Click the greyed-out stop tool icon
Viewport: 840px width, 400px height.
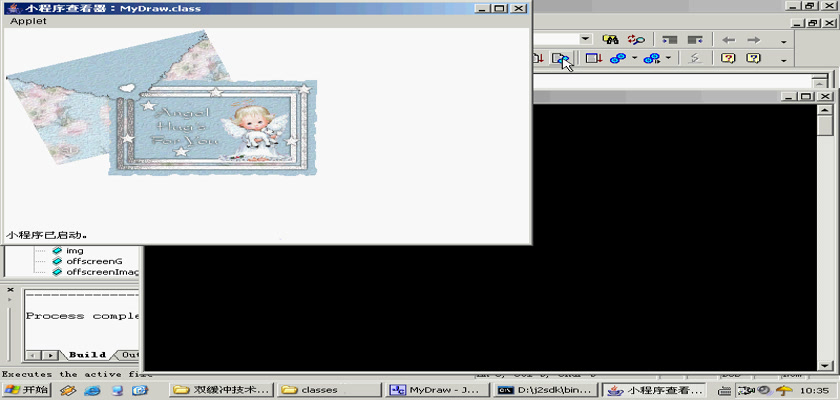coord(695,58)
